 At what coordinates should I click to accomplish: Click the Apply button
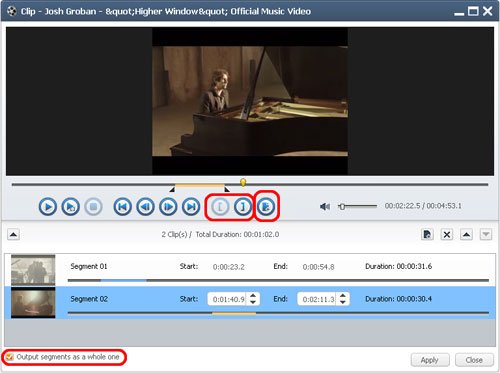click(x=430, y=360)
